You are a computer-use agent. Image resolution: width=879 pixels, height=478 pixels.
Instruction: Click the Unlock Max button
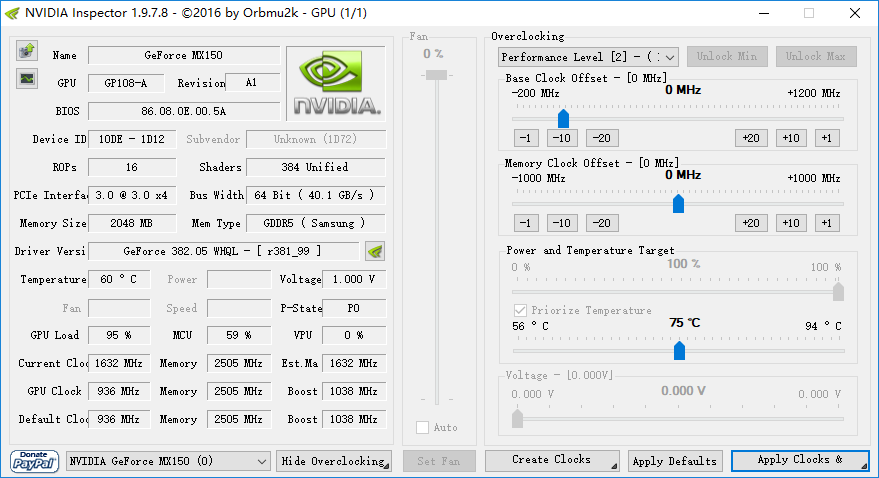816,56
